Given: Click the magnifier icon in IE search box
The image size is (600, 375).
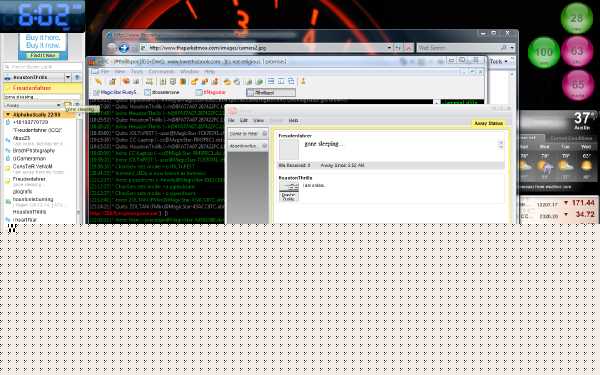Looking at the screenshot, I should click(504, 48).
